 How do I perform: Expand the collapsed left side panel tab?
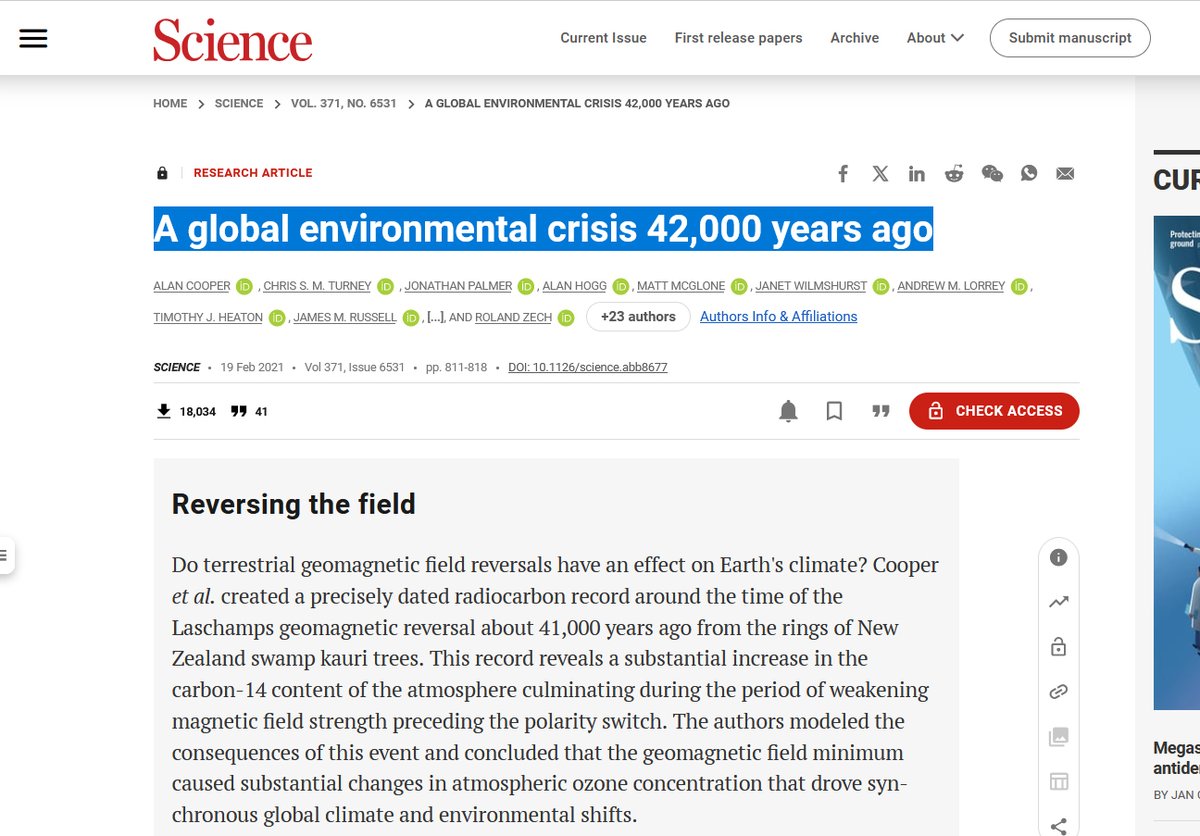tap(6, 554)
